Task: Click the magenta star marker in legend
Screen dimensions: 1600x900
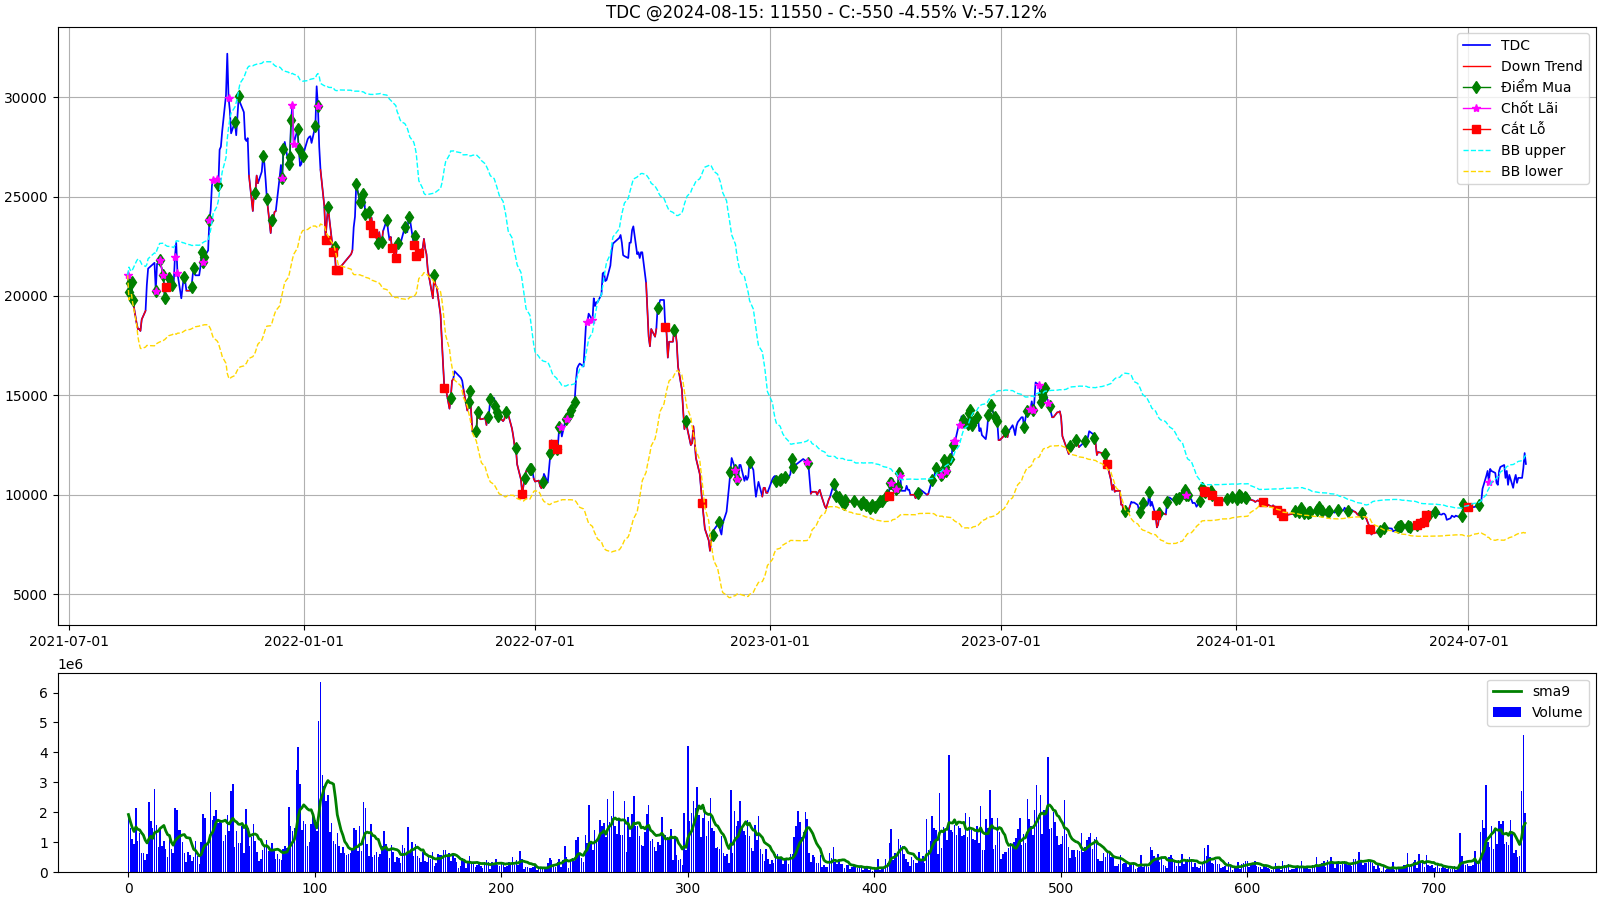Action: click(1476, 108)
